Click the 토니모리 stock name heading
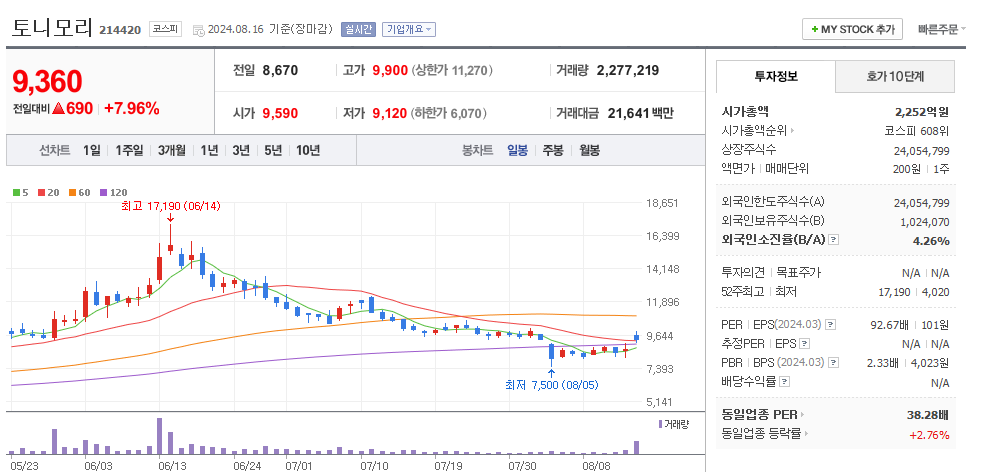The width and height of the screenshot is (983, 472). tap(52, 28)
